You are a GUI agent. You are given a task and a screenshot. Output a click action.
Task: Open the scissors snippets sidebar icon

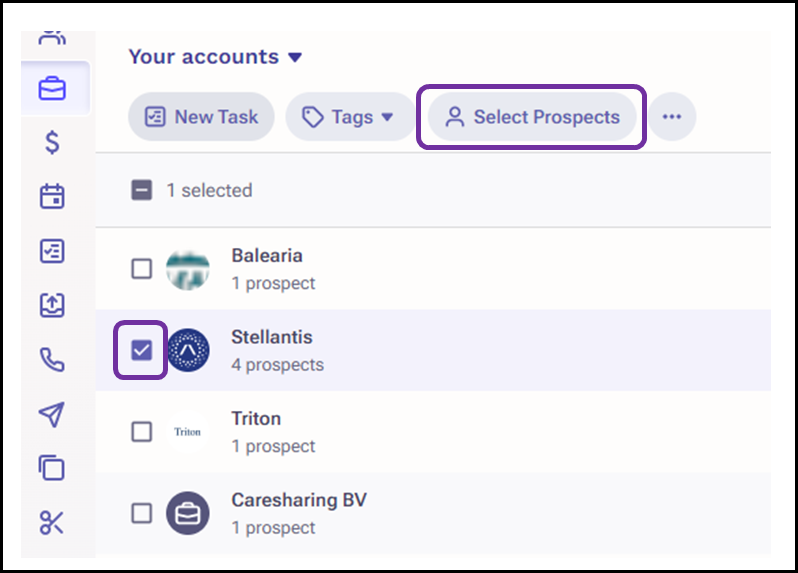click(52, 523)
